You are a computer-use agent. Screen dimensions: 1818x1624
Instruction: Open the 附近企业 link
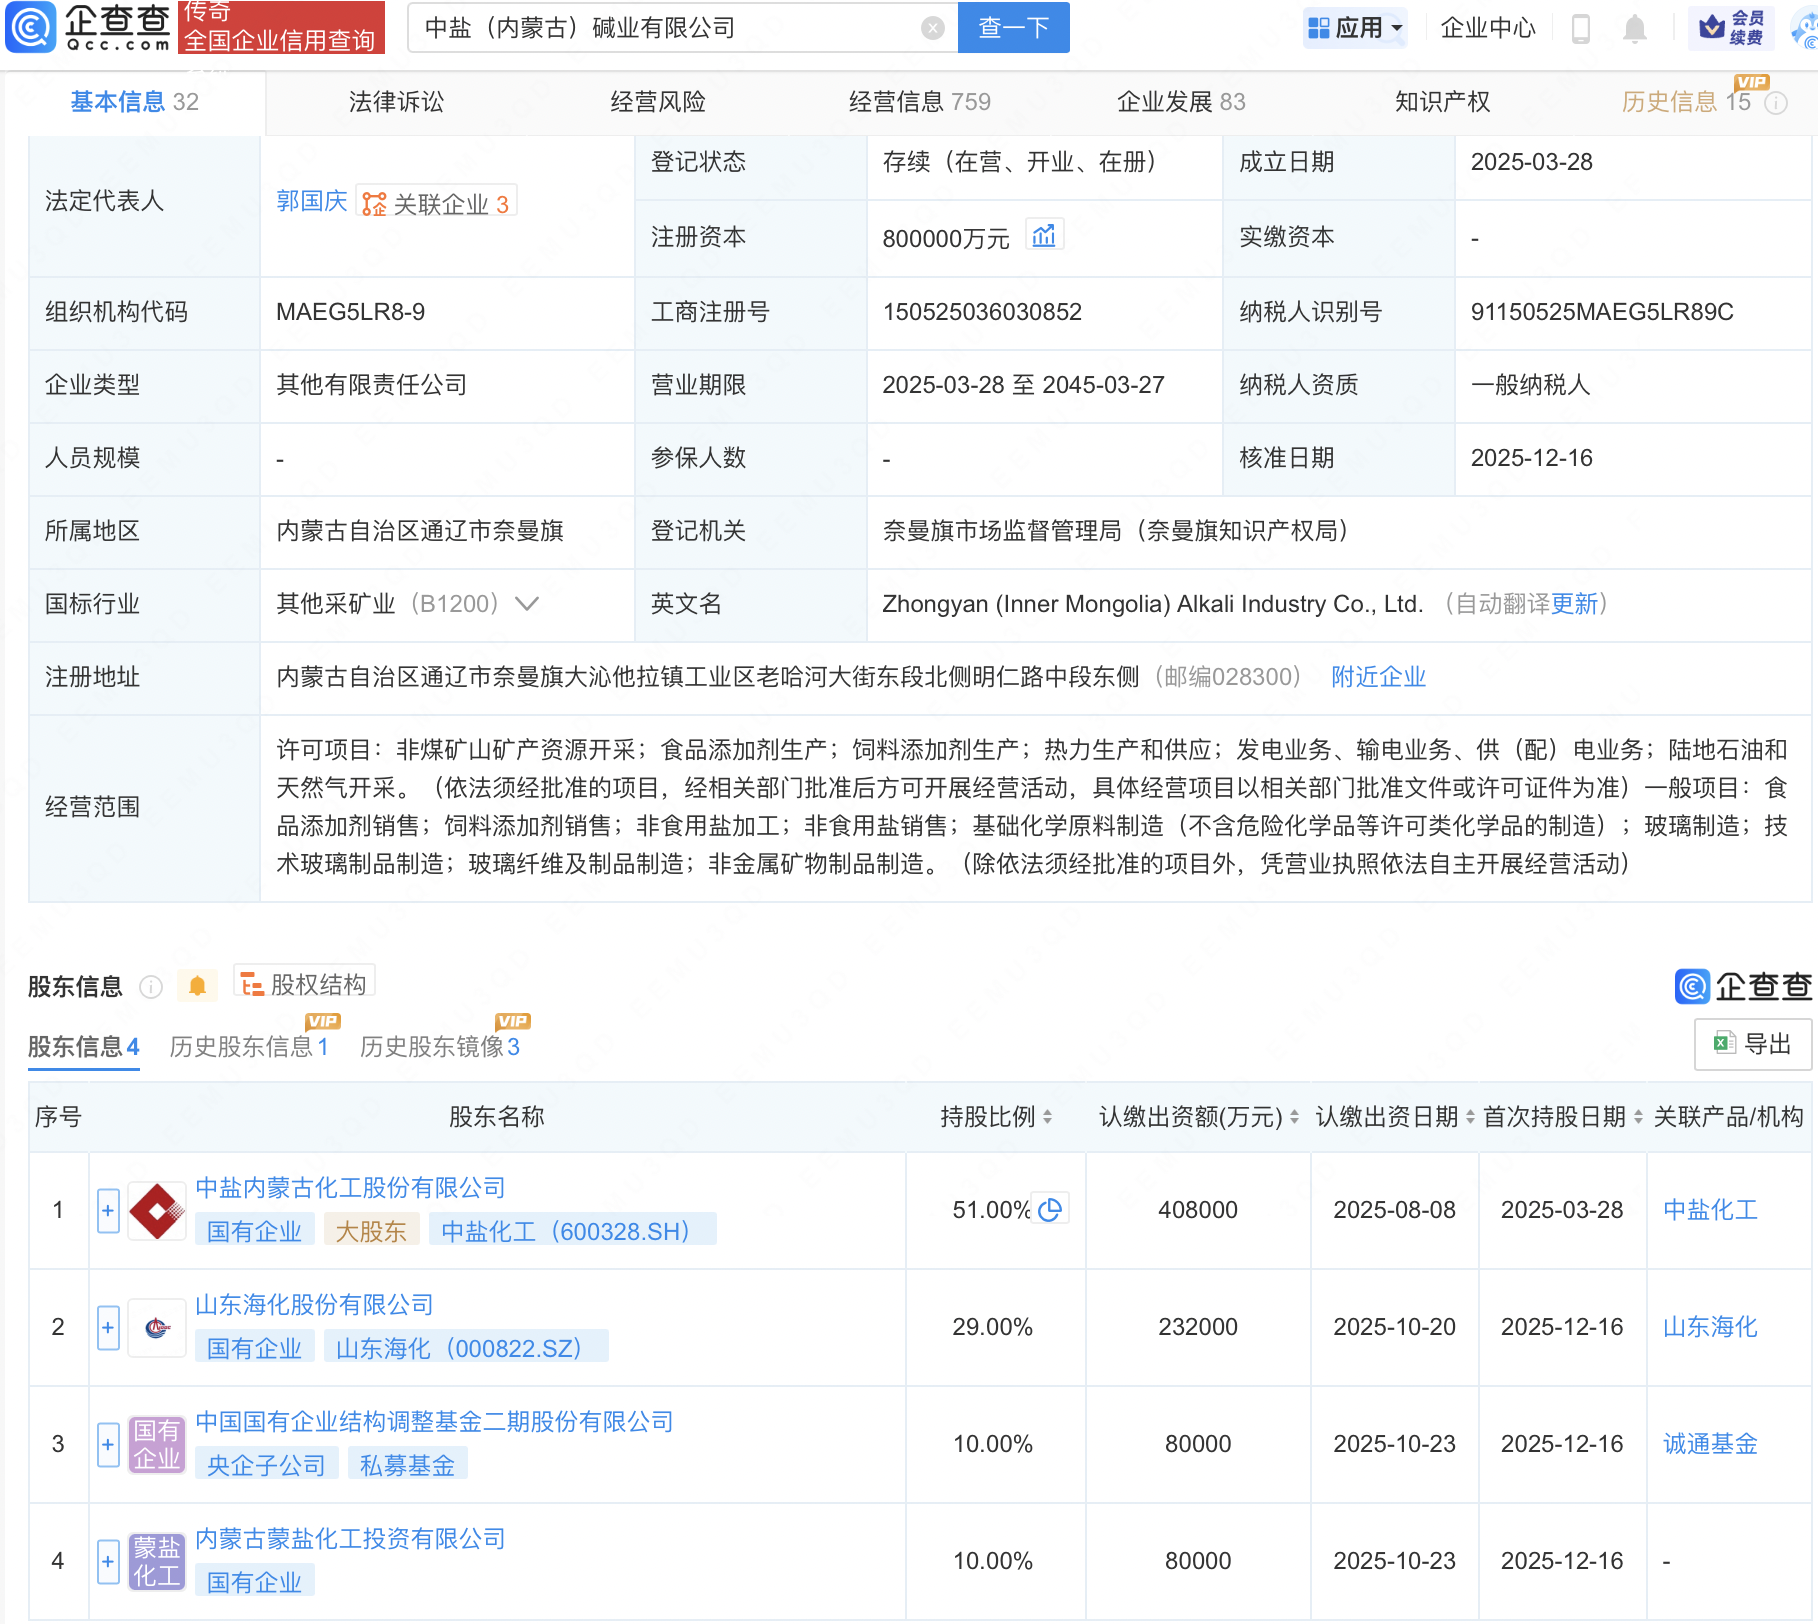click(1378, 677)
